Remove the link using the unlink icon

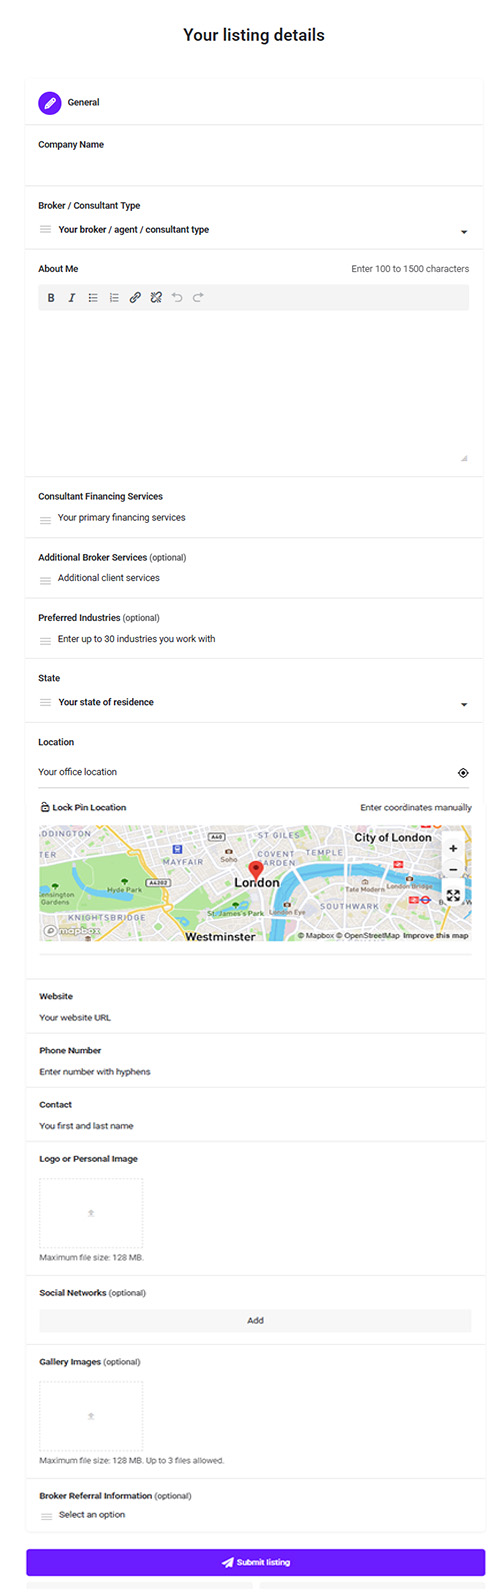pos(156,298)
